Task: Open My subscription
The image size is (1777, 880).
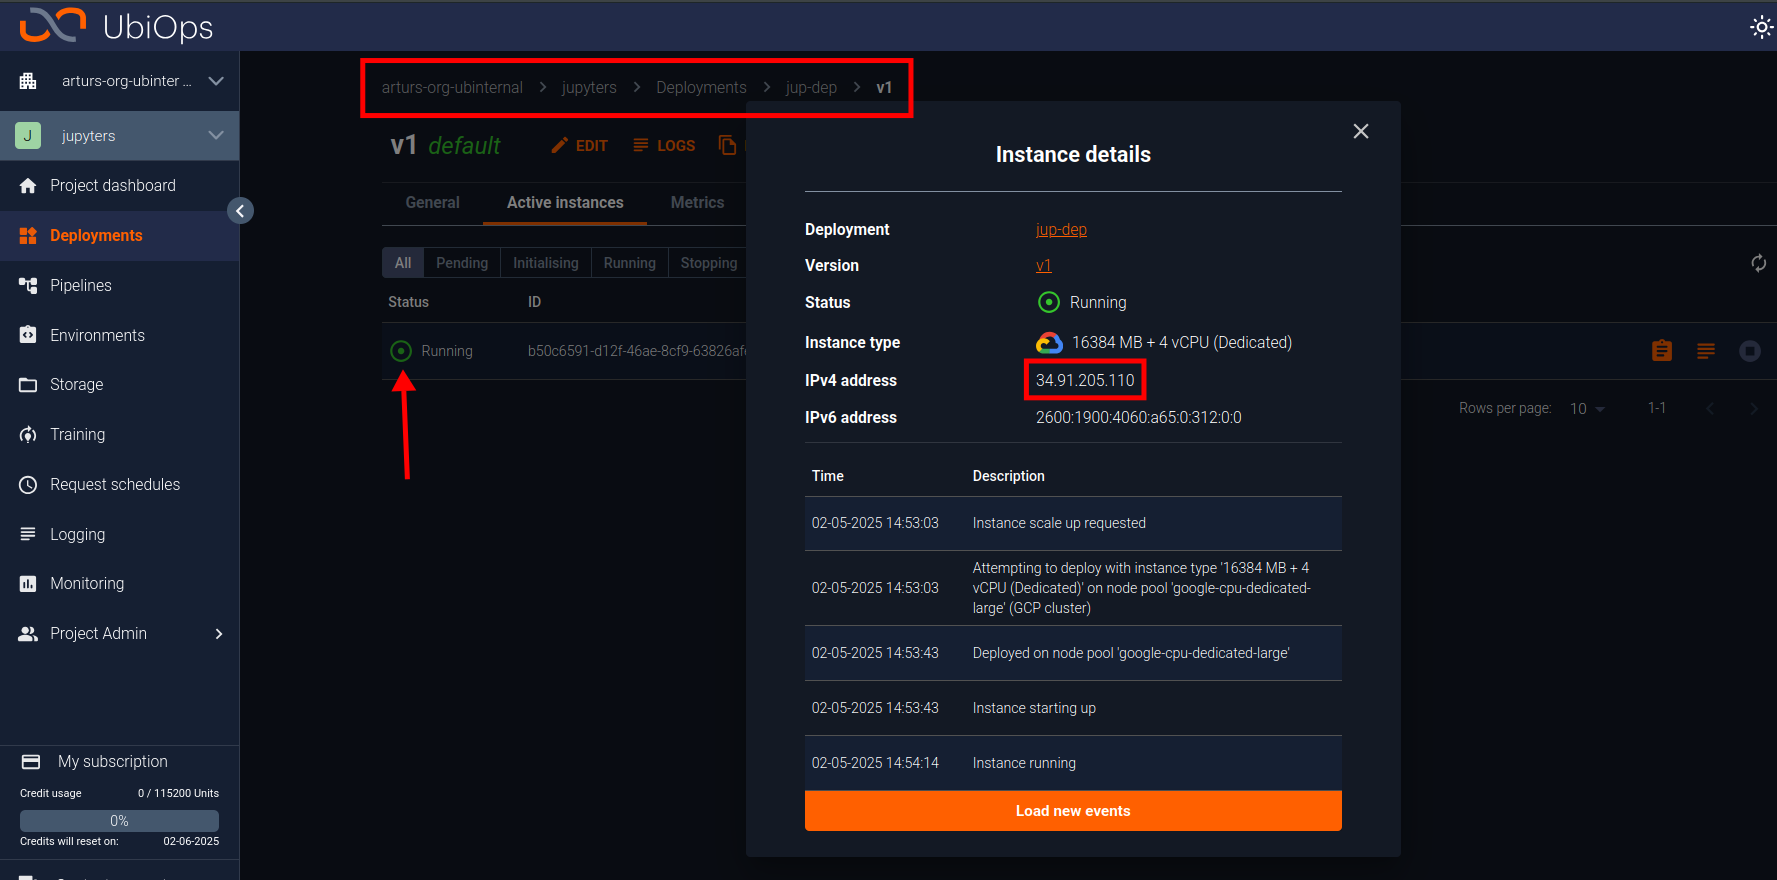Action: 113,762
